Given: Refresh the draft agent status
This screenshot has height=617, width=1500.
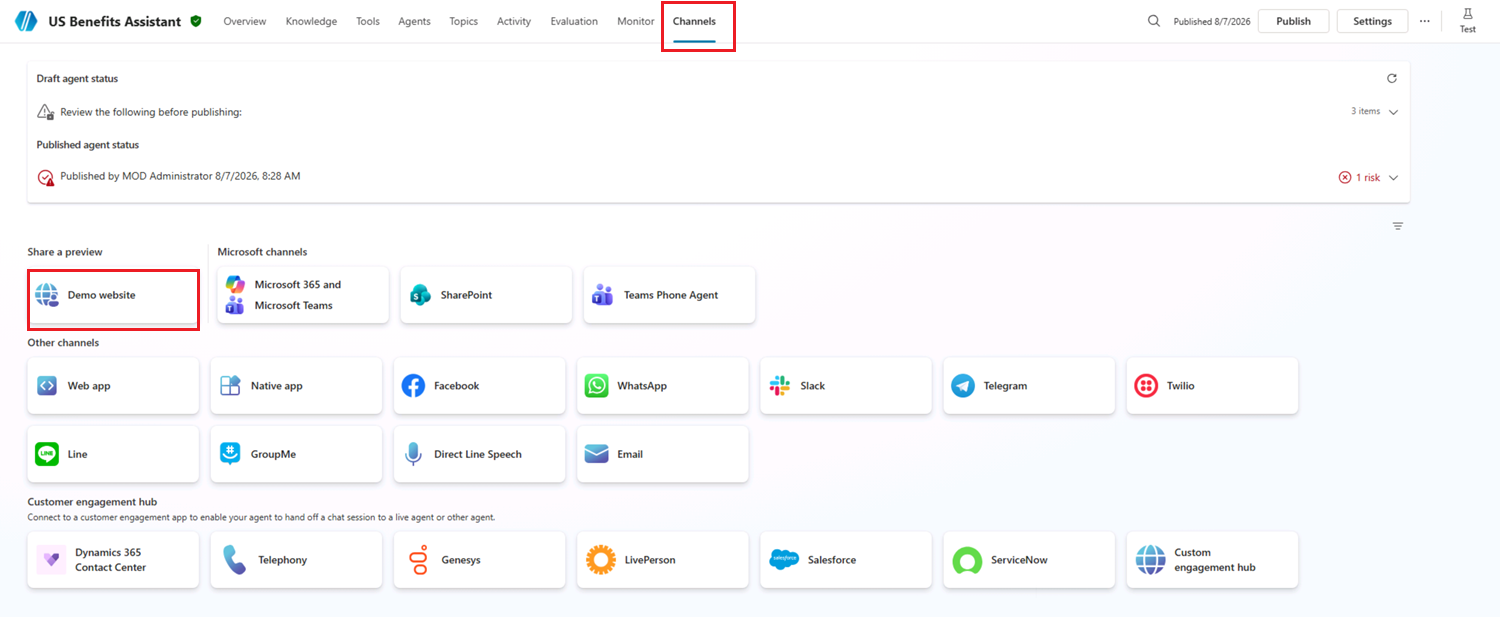Looking at the screenshot, I should click(x=1392, y=78).
